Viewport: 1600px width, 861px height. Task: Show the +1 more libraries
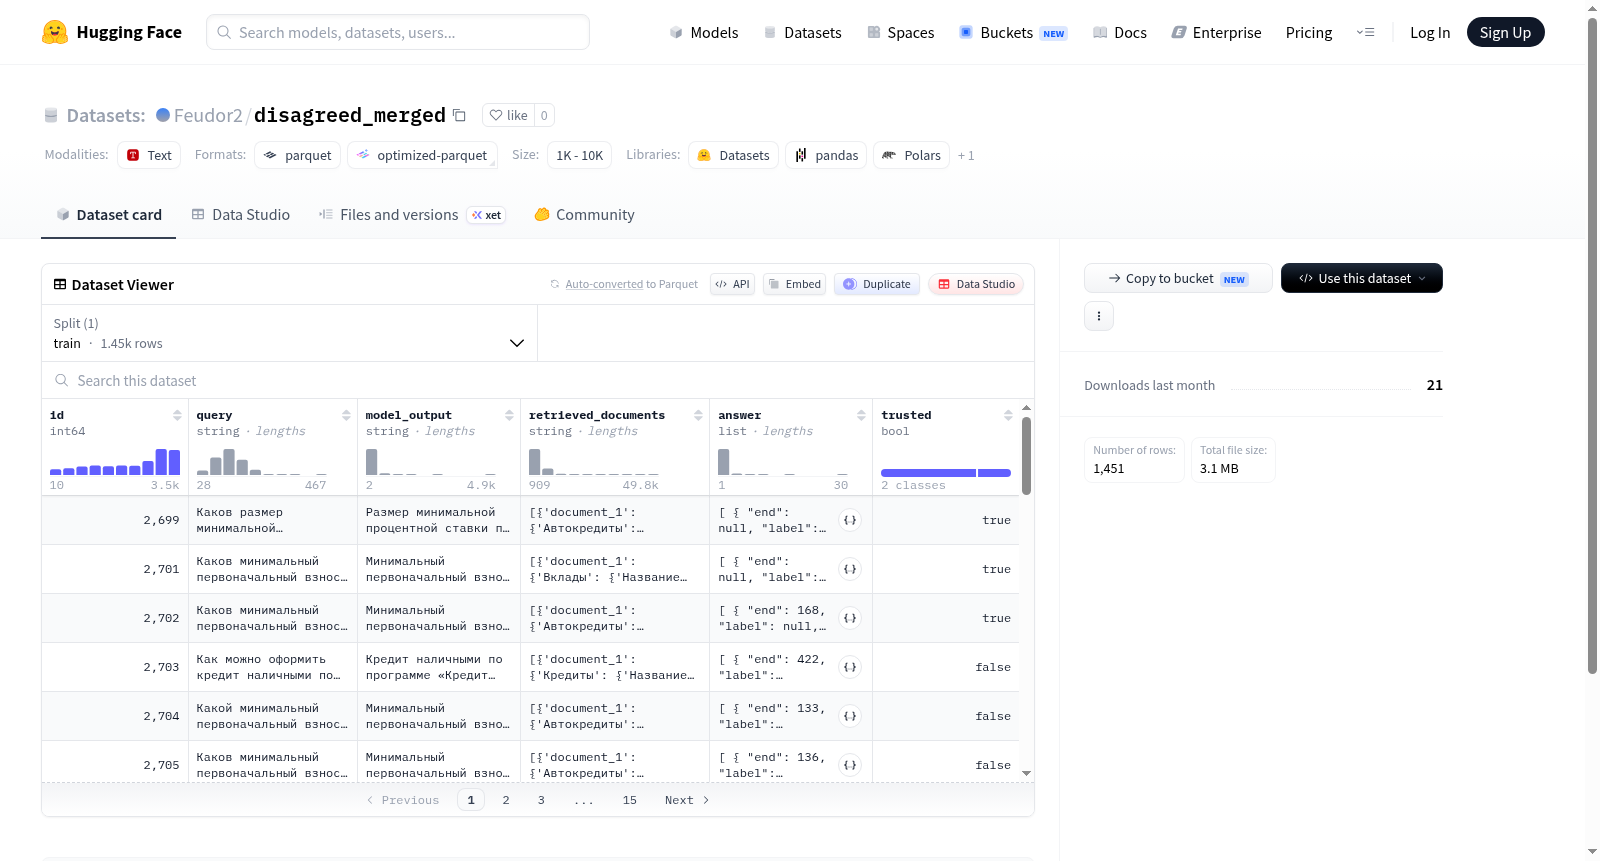tap(966, 156)
